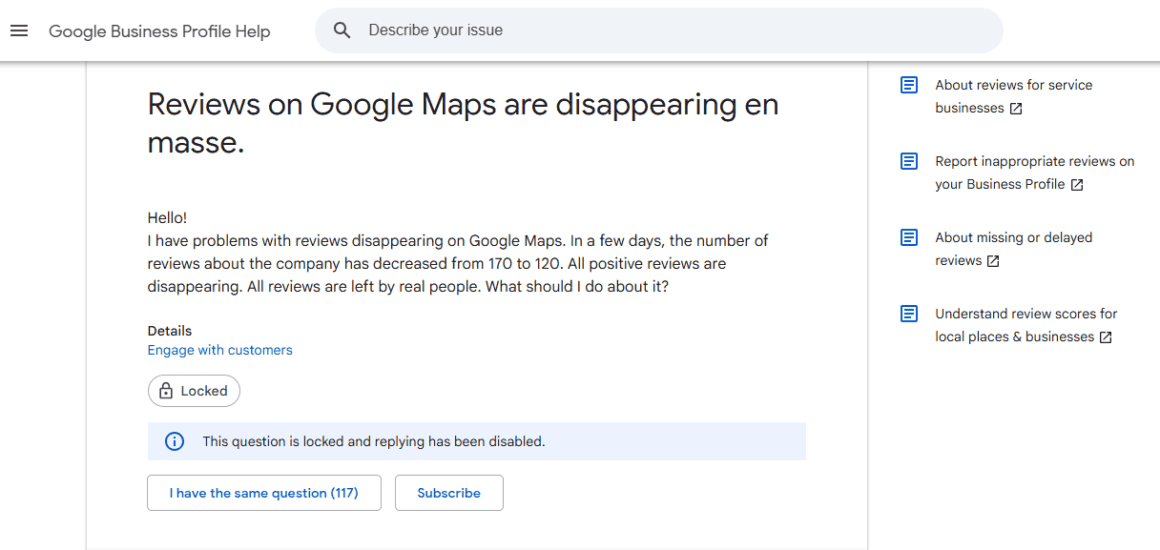Click the Locked status chip
The width and height of the screenshot is (1160, 550).
[x=194, y=391]
